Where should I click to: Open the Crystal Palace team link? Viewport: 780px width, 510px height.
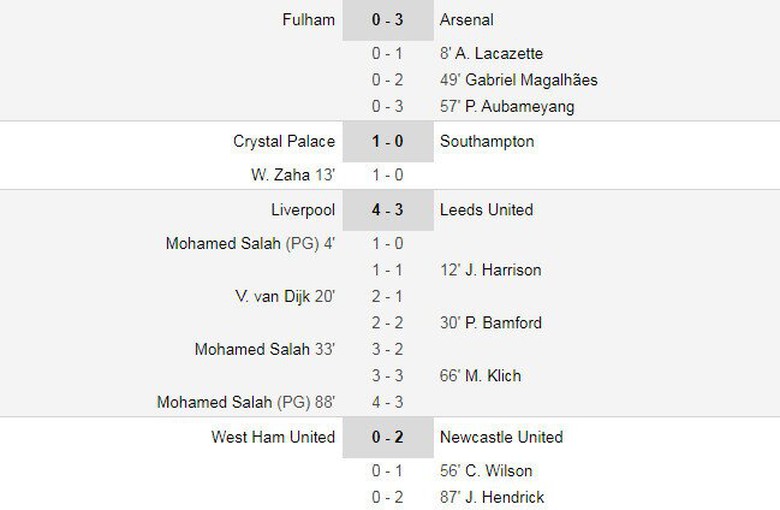(x=284, y=142)
